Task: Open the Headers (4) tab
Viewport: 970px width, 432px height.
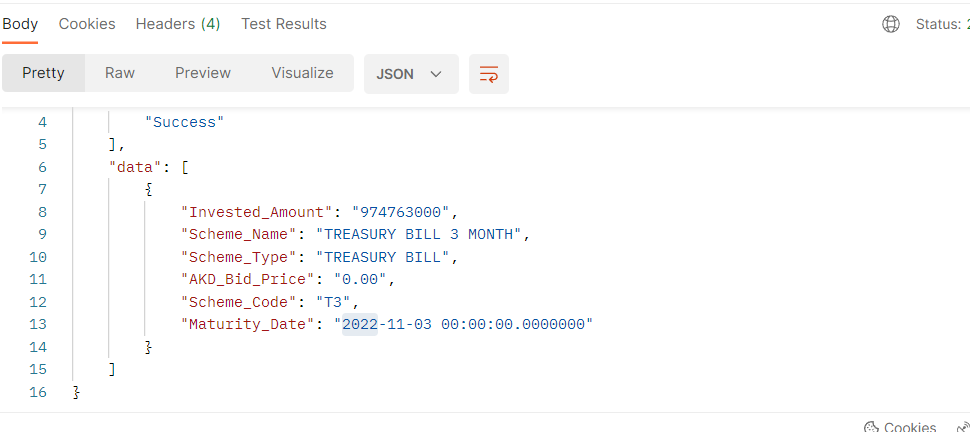Action: 178,24
